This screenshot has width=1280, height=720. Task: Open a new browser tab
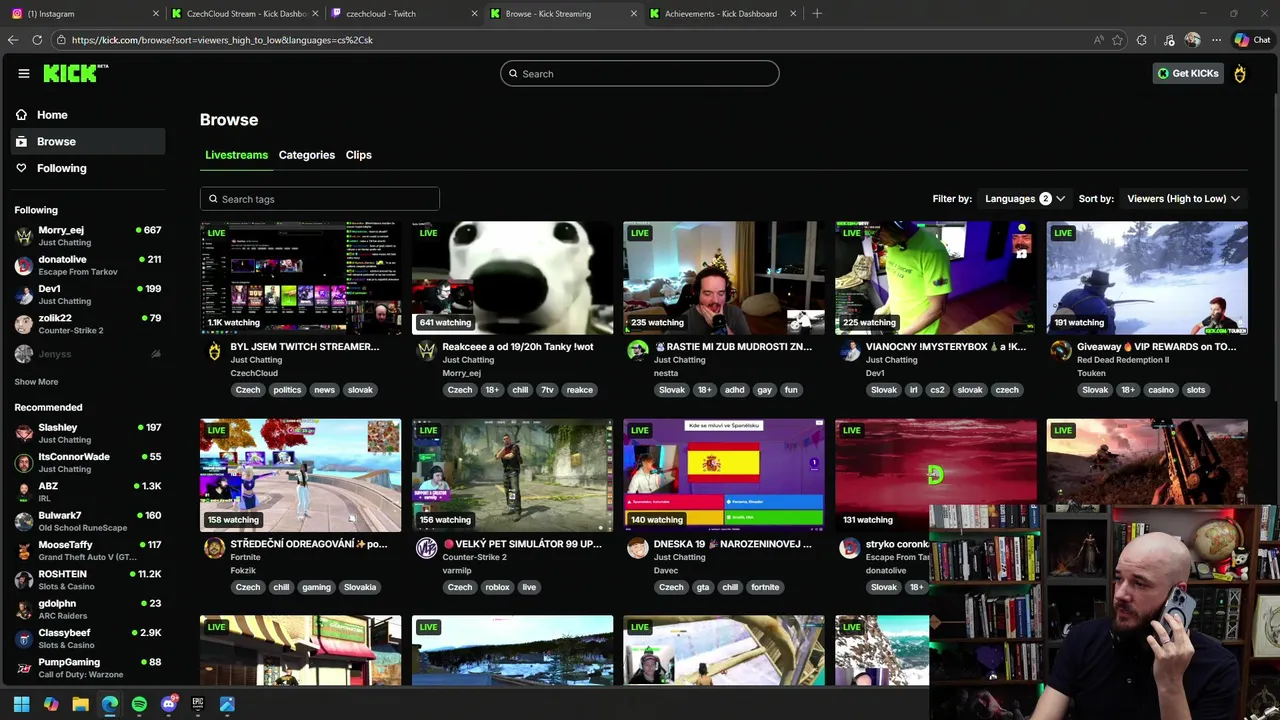click(x=817, y=14)
